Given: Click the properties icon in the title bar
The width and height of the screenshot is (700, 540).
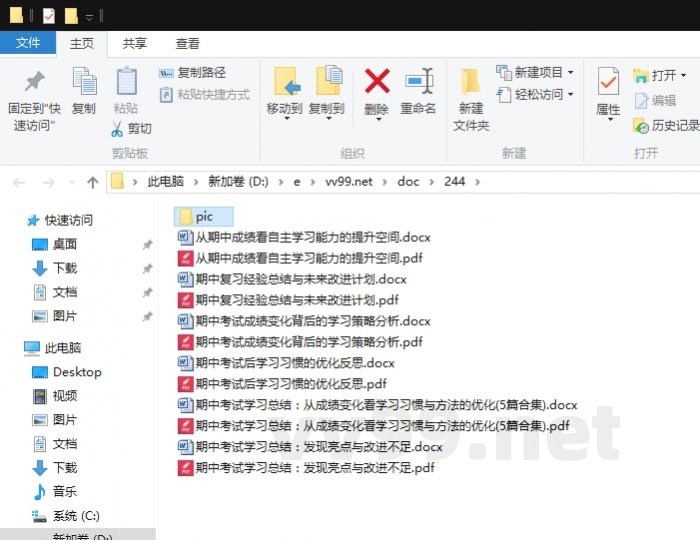Looking at the screenshot, I should click(x=49, y=17).
